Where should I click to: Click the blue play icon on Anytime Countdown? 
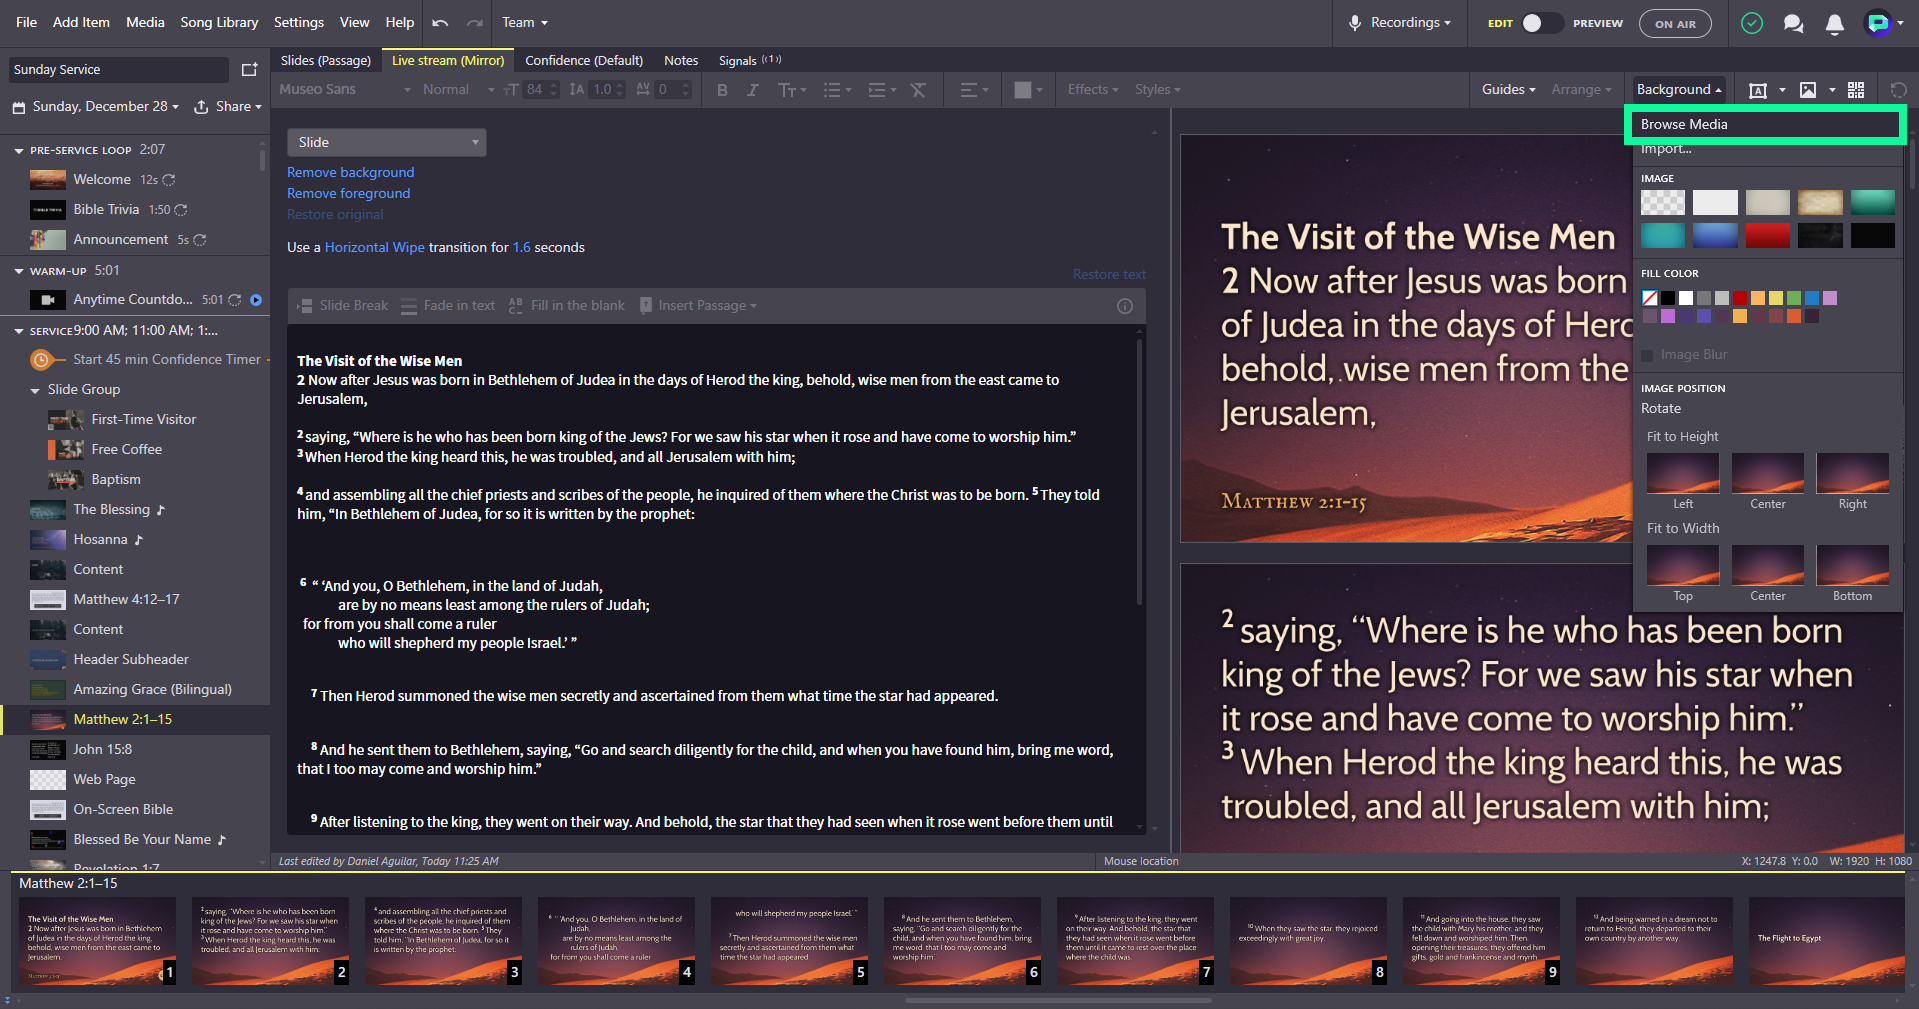point(256,299)
